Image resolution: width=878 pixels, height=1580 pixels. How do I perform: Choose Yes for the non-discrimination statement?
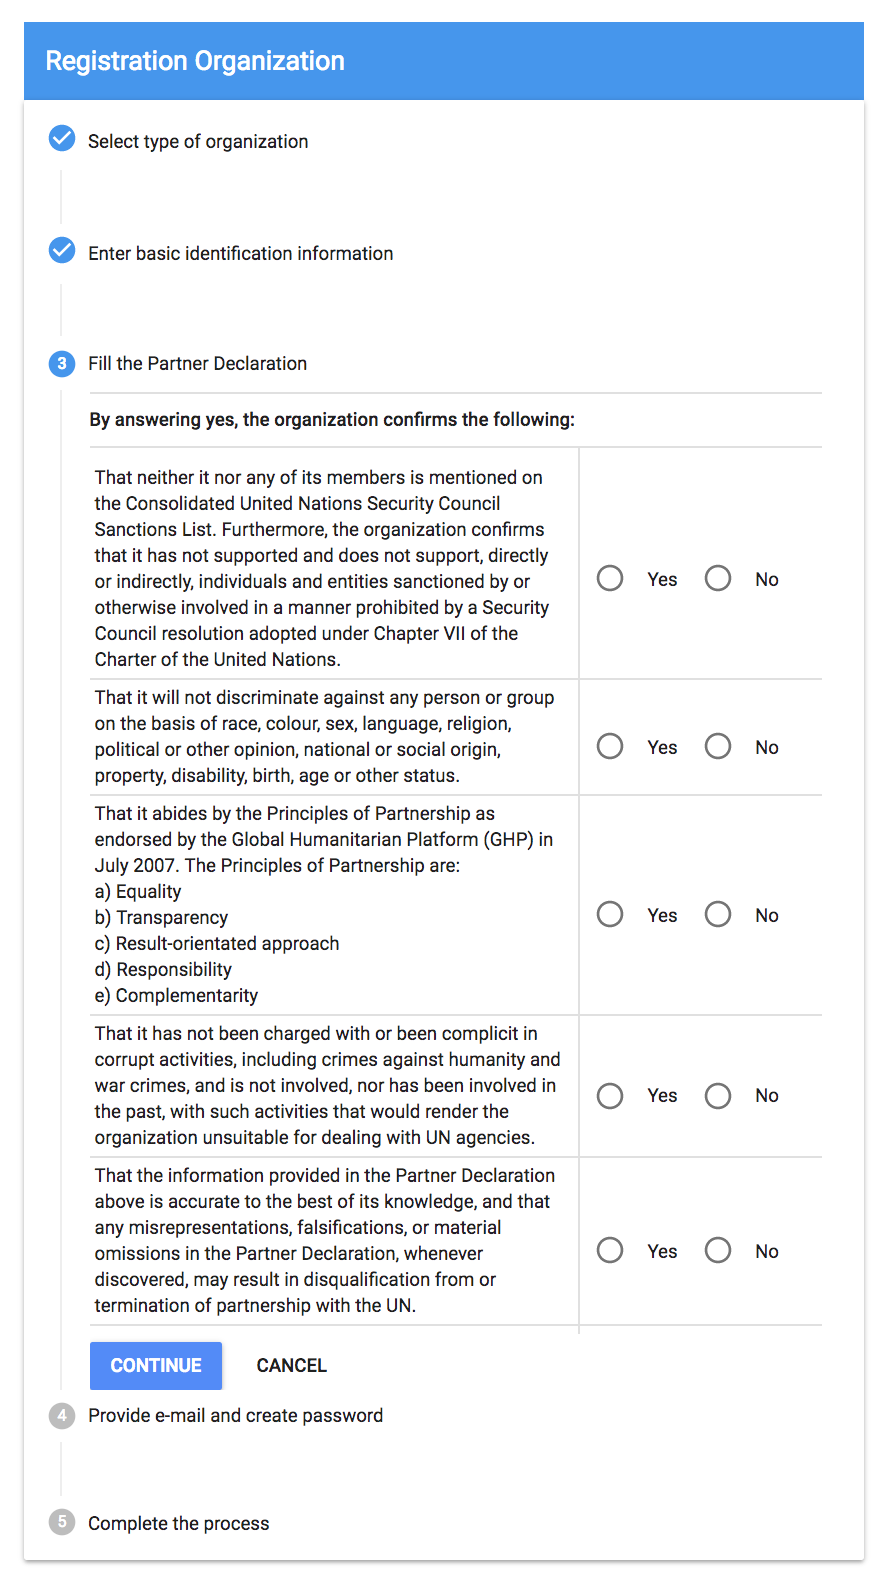click(x=610, y=747)
